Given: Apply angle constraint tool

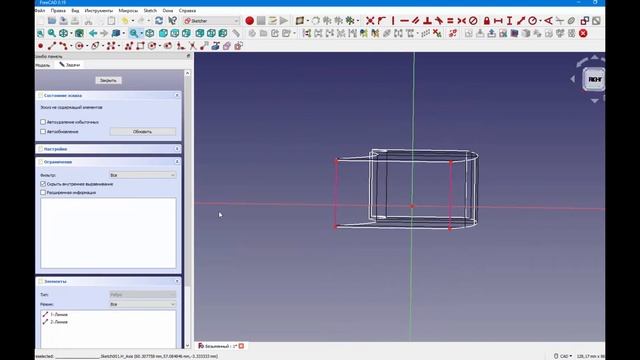Looking at the screenshot, I should coord(548,20).
